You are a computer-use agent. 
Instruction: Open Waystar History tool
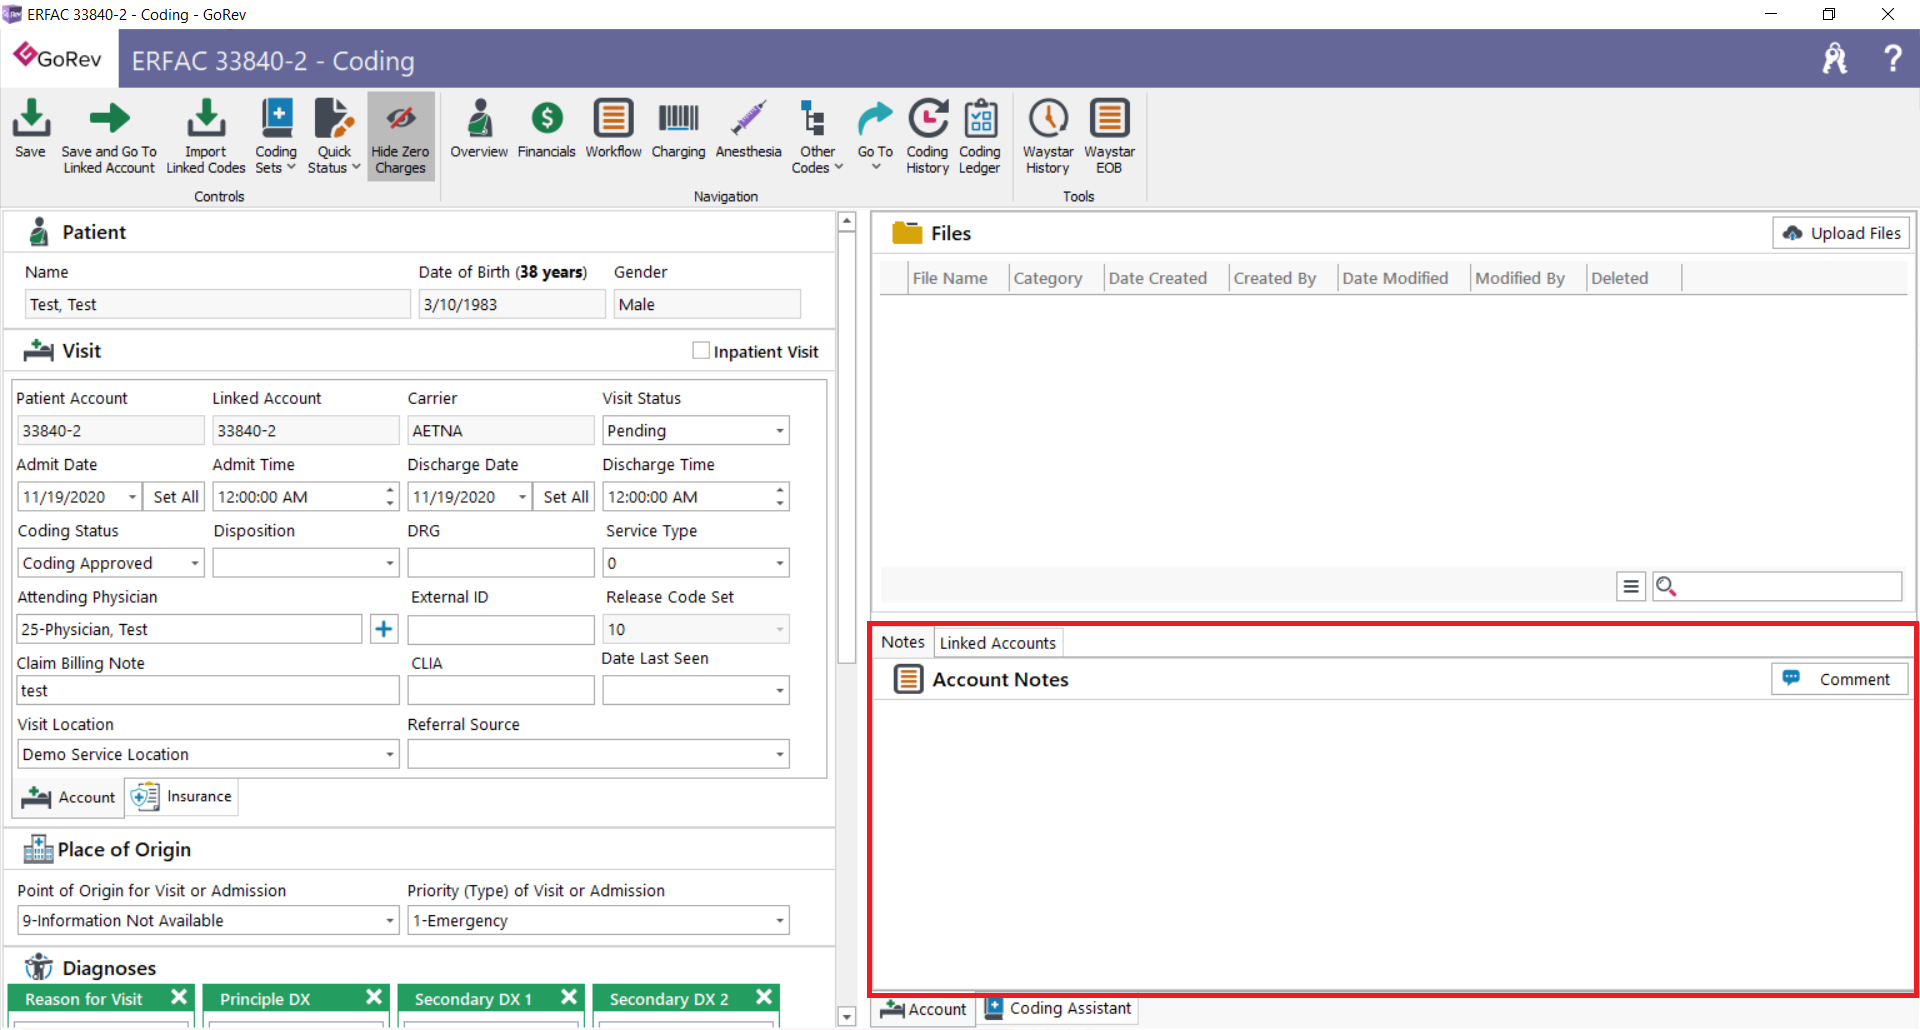tap(1047, 136)
